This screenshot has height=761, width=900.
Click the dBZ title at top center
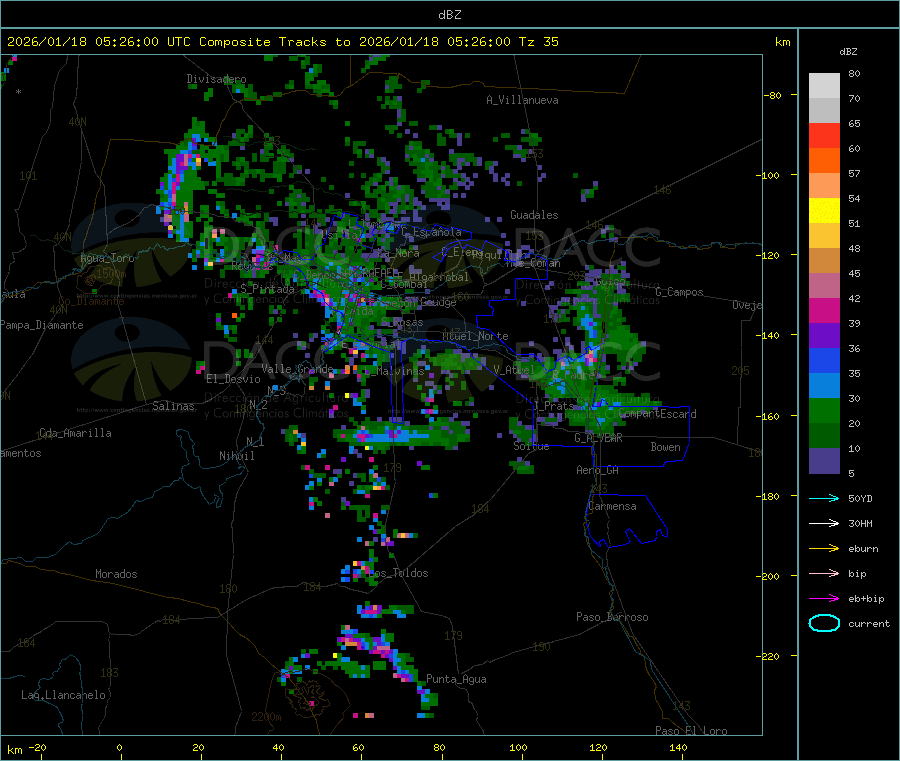point(449,15)
